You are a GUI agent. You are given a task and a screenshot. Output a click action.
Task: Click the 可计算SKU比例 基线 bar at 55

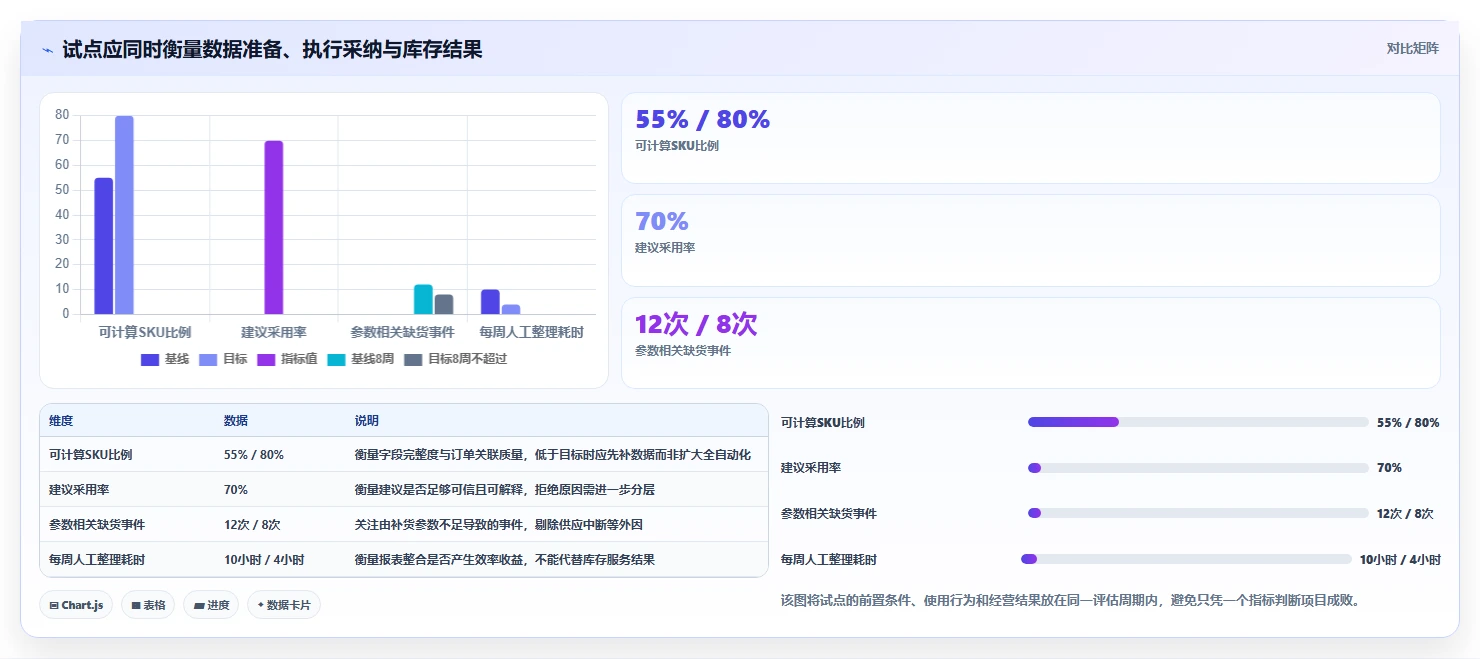[104, 246]
